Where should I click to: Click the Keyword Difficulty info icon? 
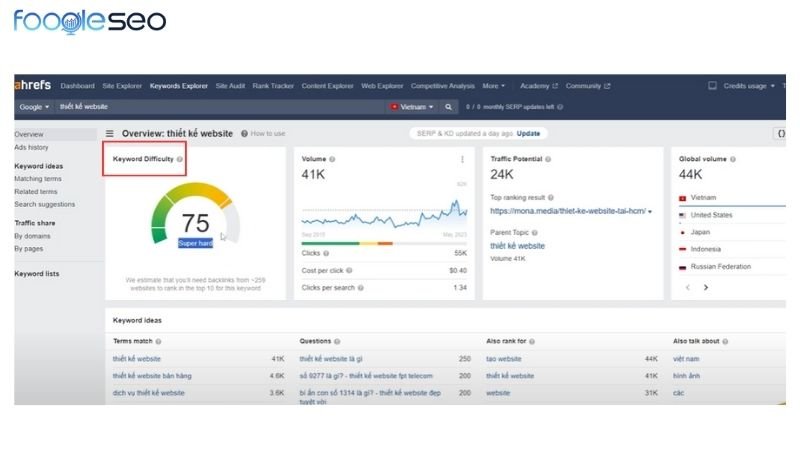(180, 159)
